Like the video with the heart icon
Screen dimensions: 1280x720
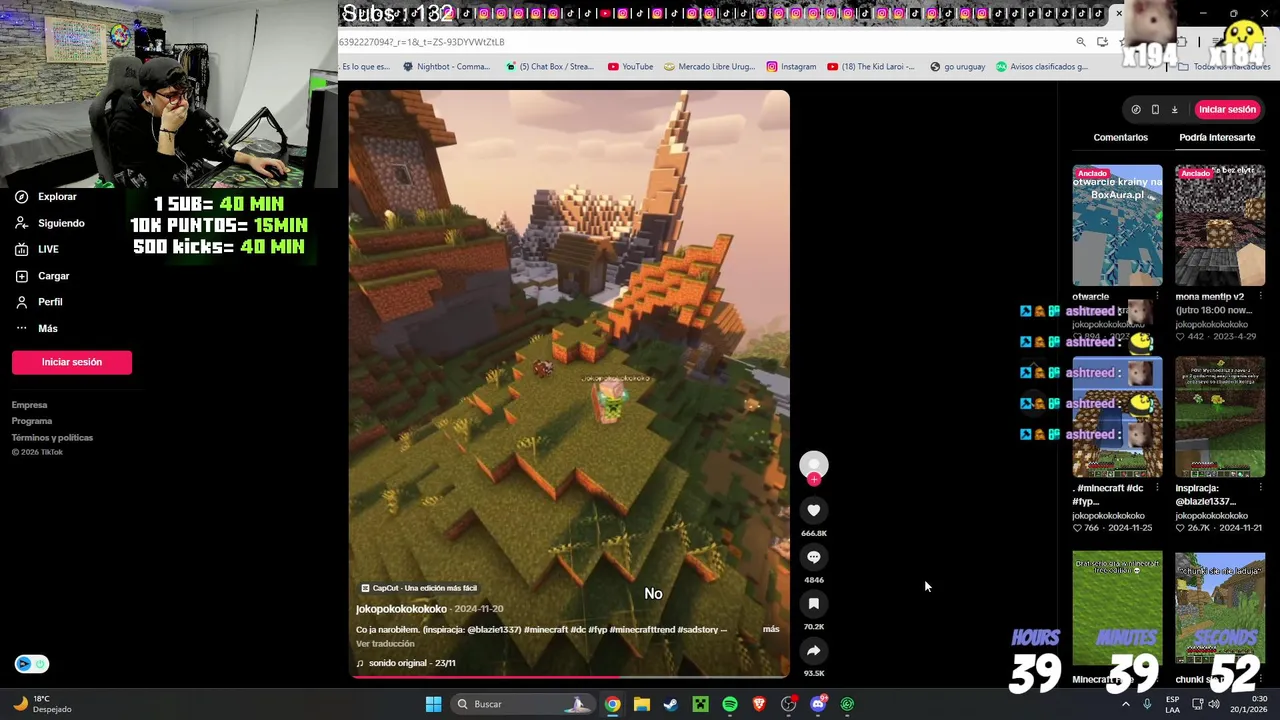(814, 510)
